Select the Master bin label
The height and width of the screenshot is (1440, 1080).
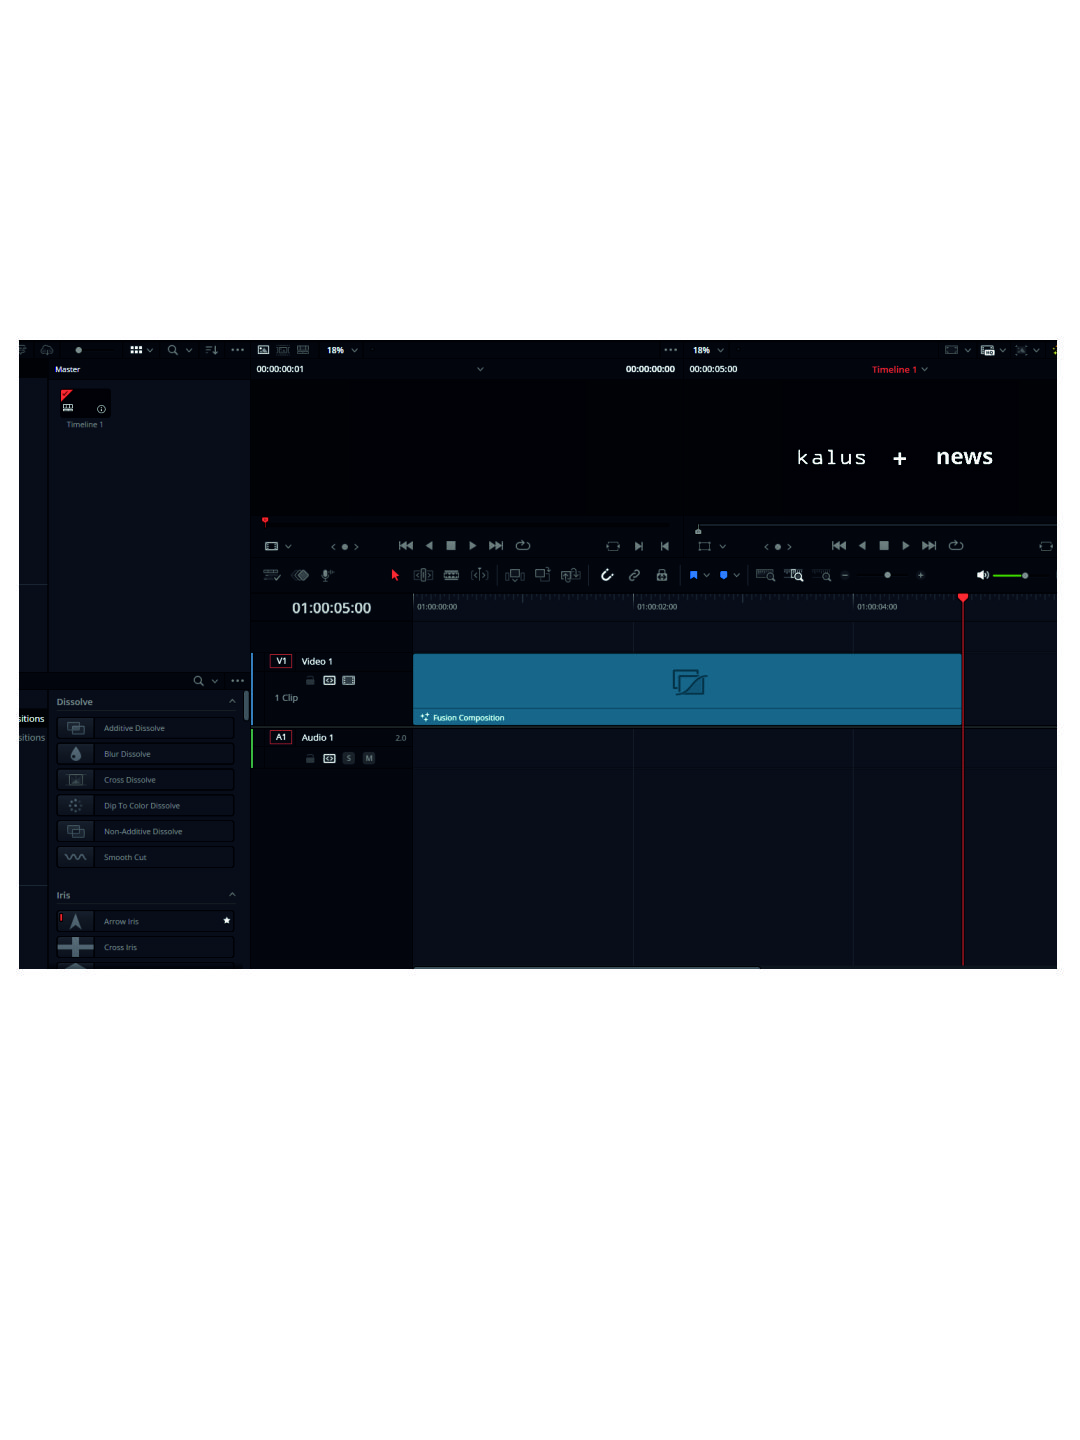(67, 370)
